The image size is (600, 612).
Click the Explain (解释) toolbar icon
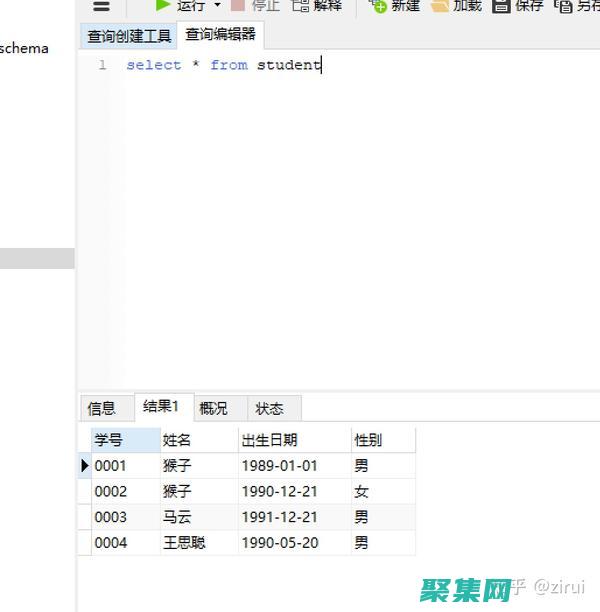point(299,5)
